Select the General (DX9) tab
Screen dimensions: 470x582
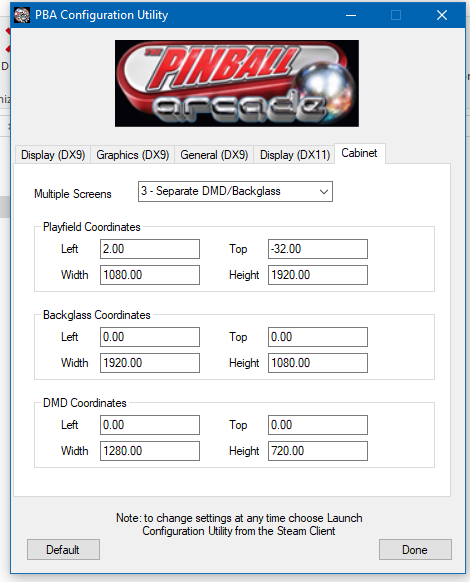click(x=214, y=155)
